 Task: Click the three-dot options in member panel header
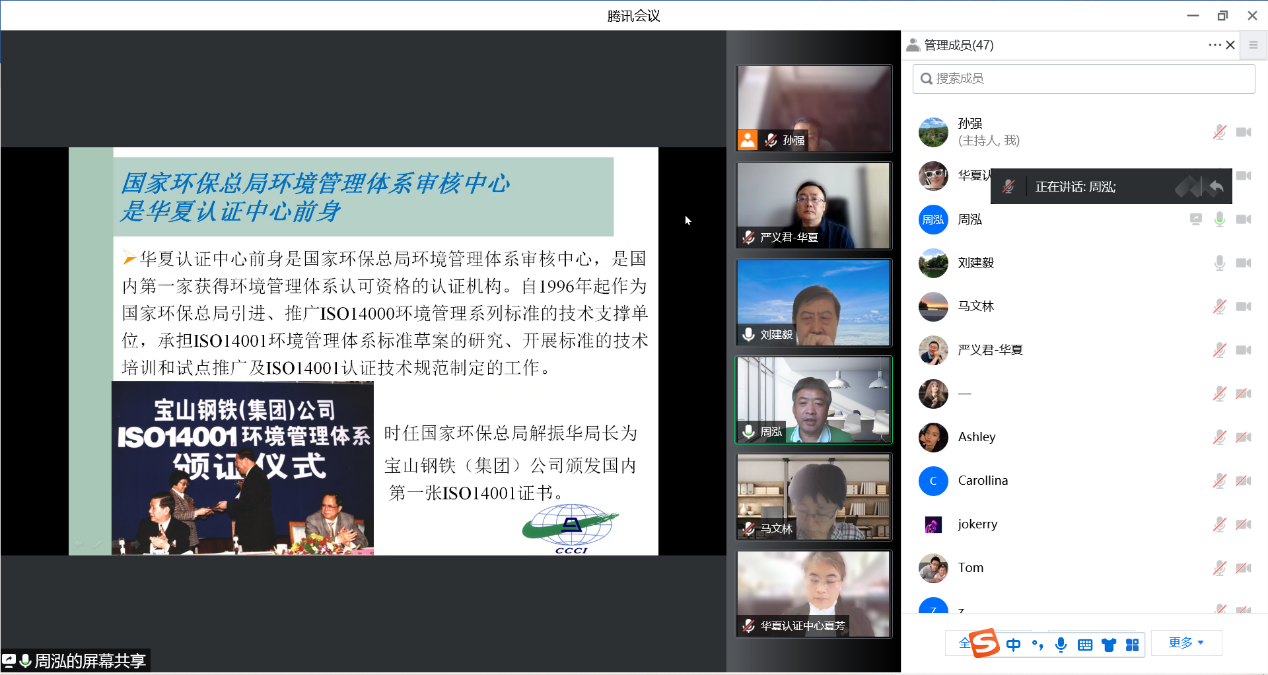(1214, 45)
